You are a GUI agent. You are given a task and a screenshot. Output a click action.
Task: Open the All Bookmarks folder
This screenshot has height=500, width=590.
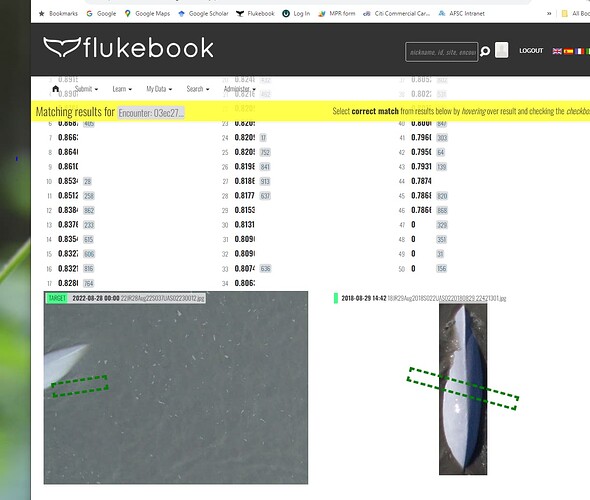[x=576, y=14]
